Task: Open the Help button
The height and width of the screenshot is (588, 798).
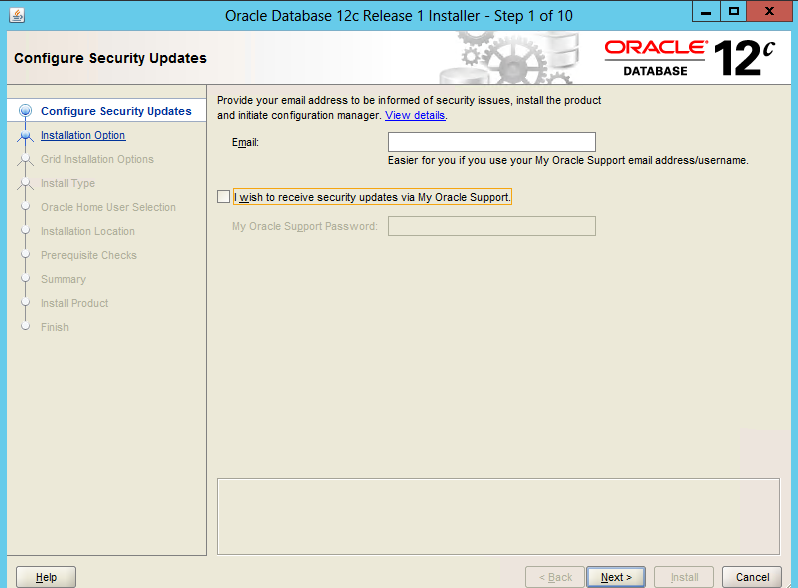Action: (x=46, y=577)
